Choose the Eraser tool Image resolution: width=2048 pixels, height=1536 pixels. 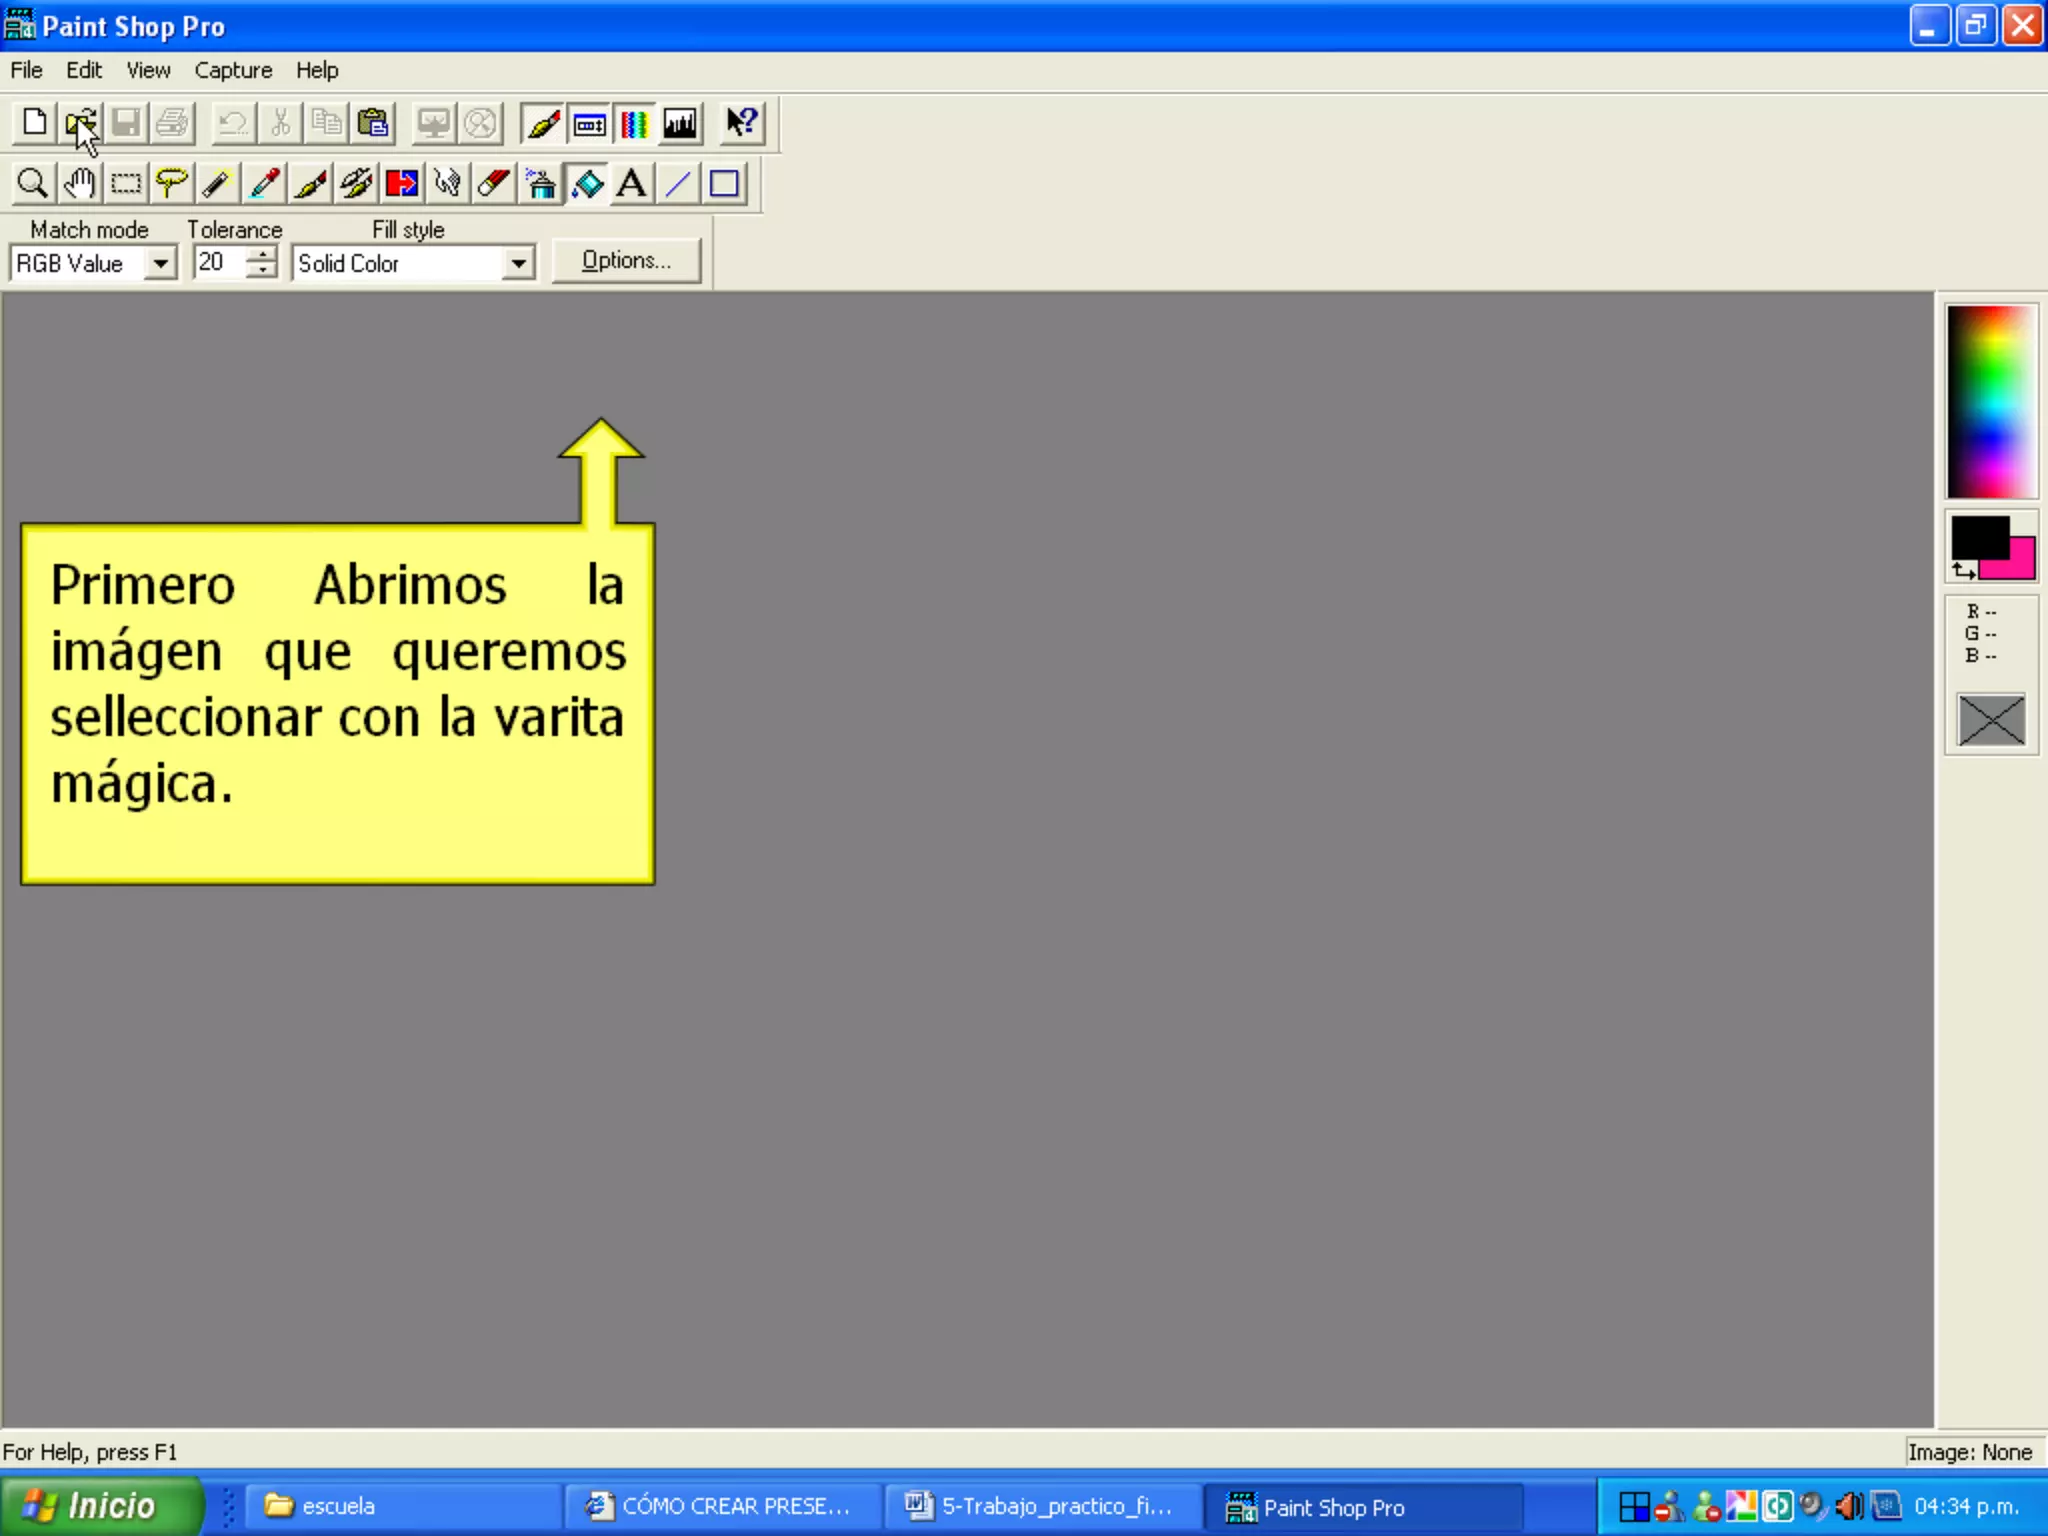click(494, 184)
